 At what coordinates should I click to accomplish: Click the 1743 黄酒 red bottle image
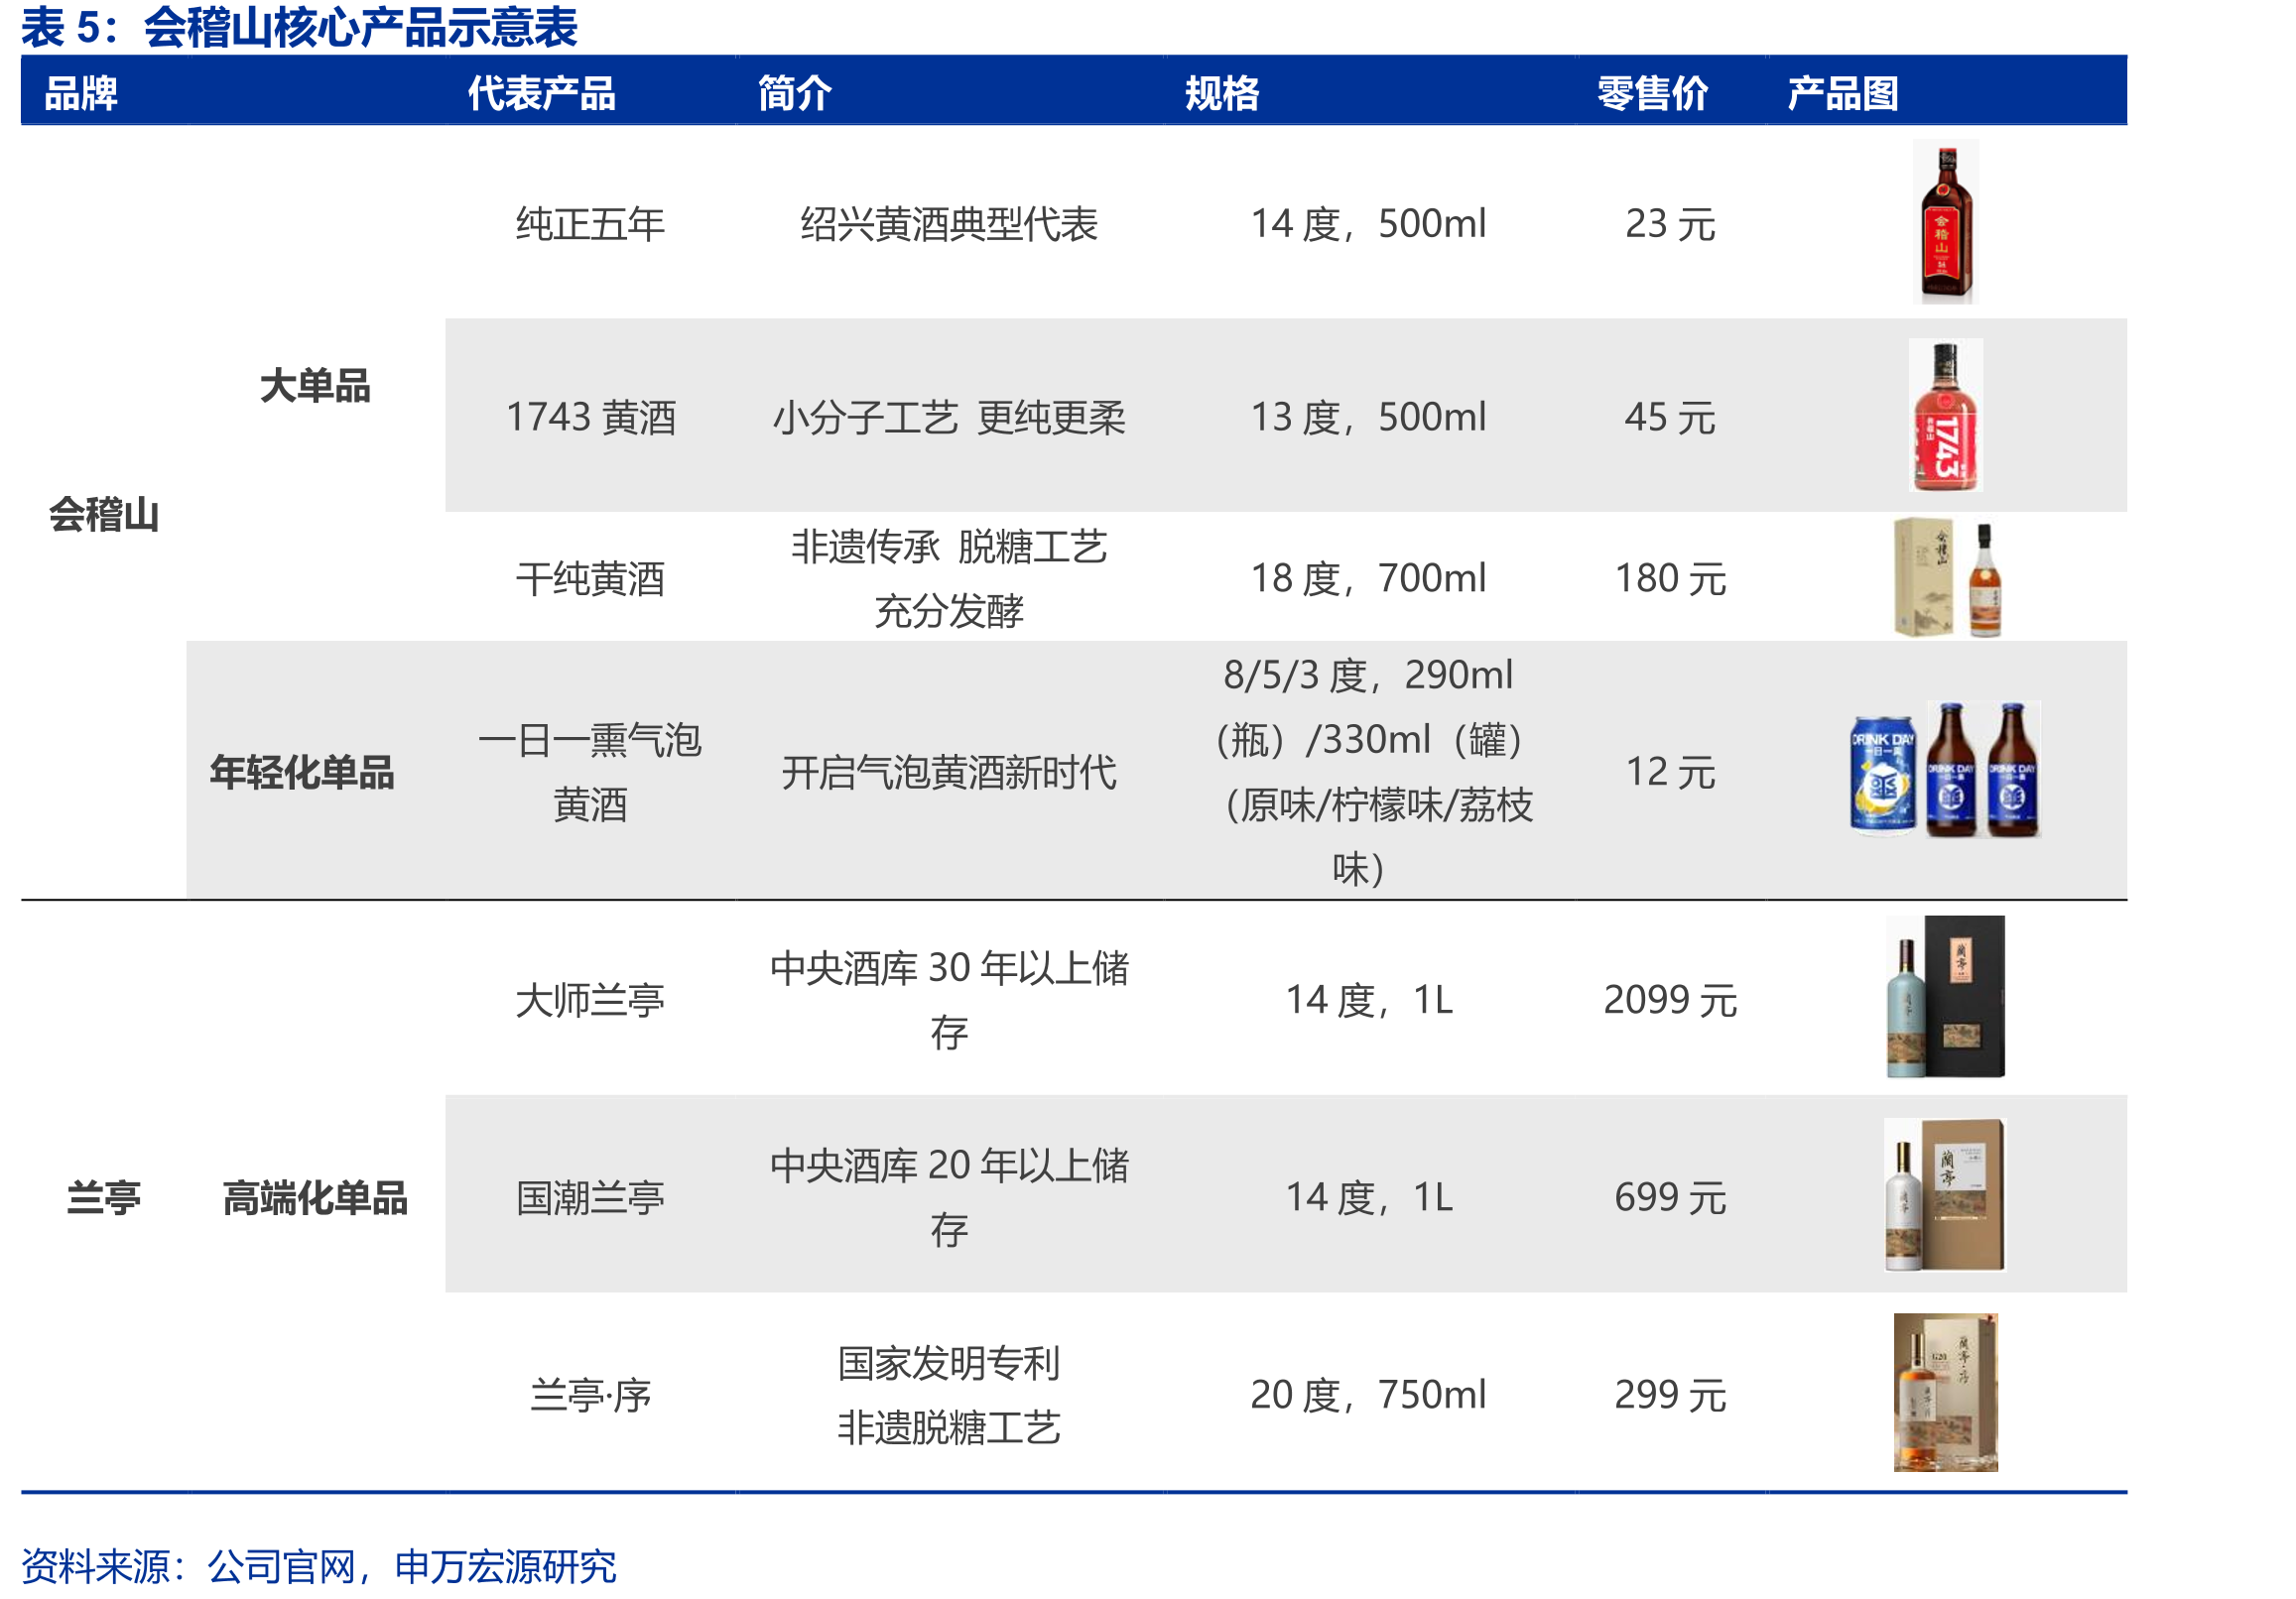tap(1945, 415)
